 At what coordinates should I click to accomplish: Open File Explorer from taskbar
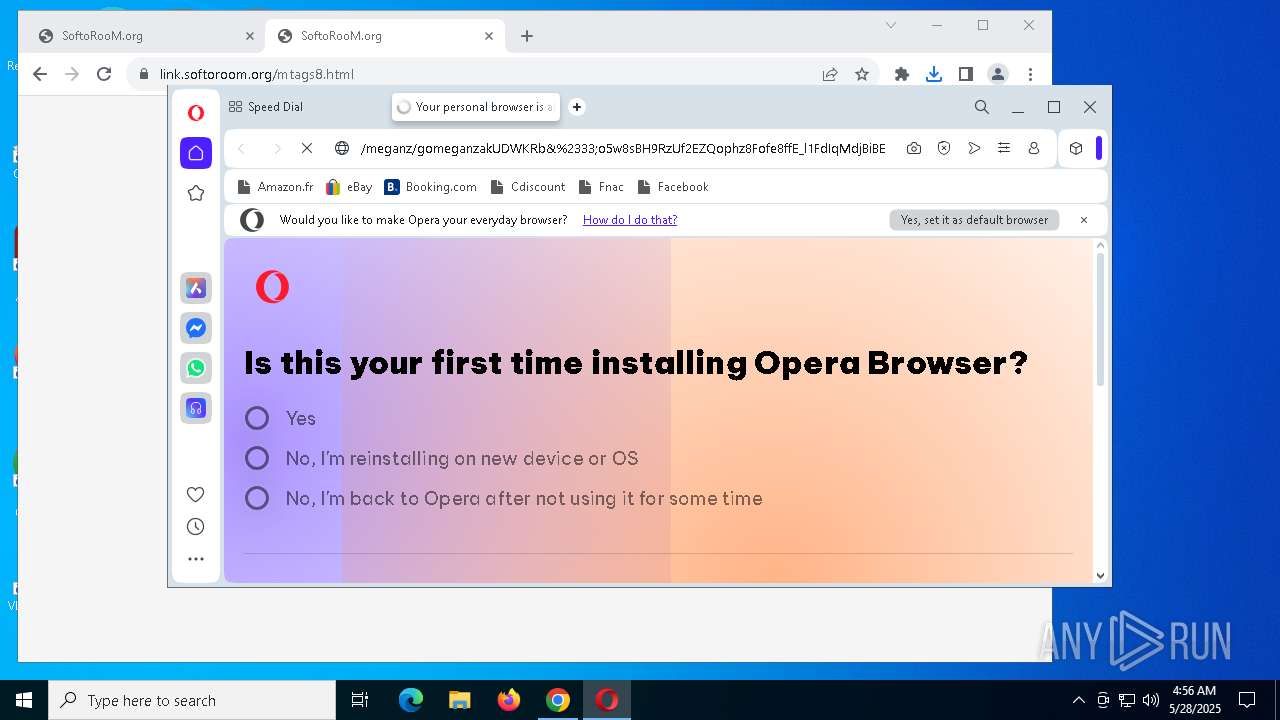coord(460,700)
